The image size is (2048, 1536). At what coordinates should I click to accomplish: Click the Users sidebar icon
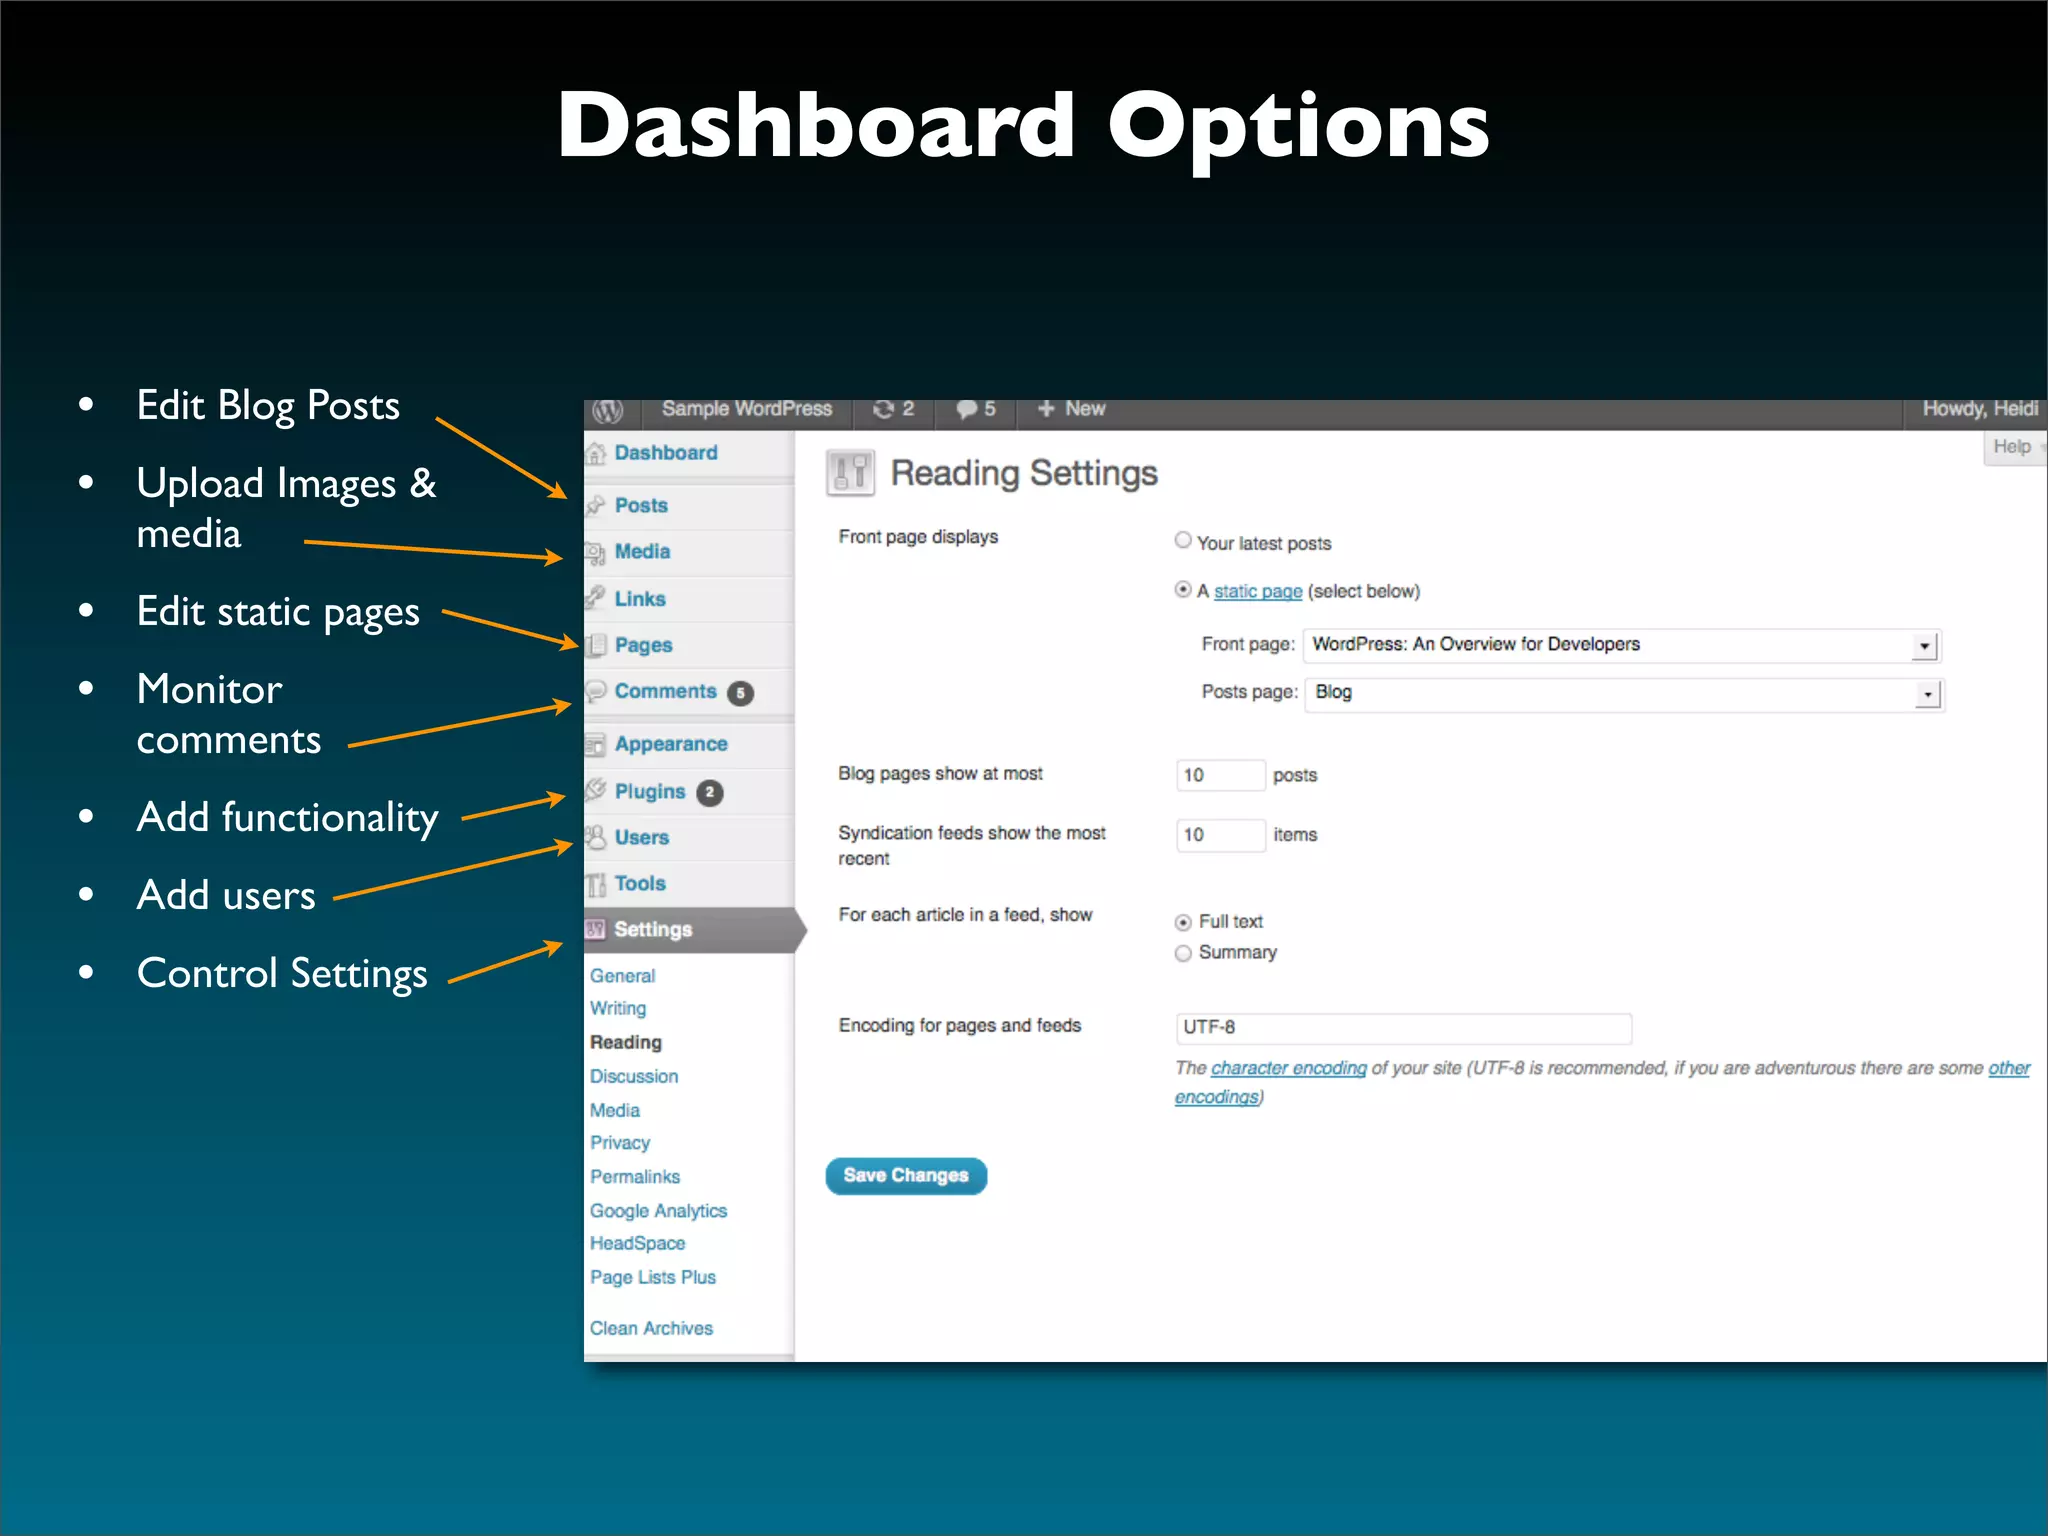[x=596, y=837]
